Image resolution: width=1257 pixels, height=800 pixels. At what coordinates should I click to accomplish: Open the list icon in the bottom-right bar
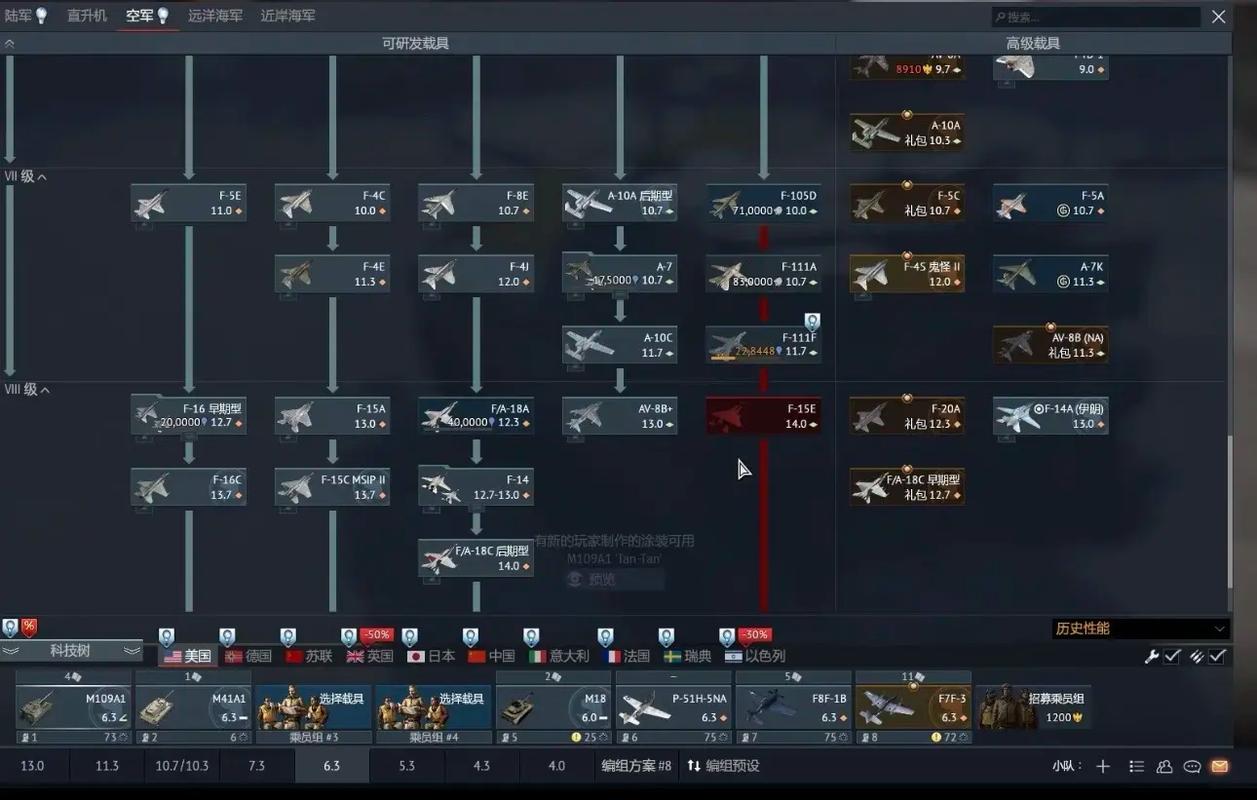[1136, 766]
